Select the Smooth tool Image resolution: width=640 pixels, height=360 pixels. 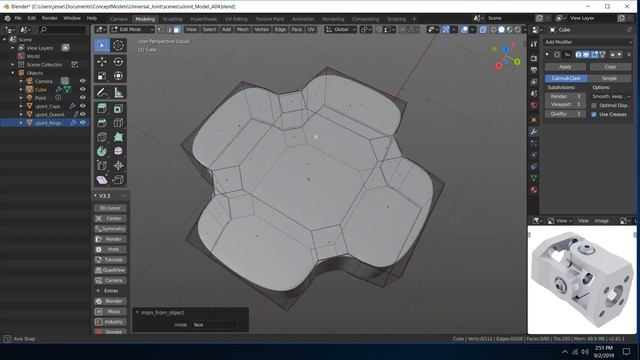click(x=118, y=151)
